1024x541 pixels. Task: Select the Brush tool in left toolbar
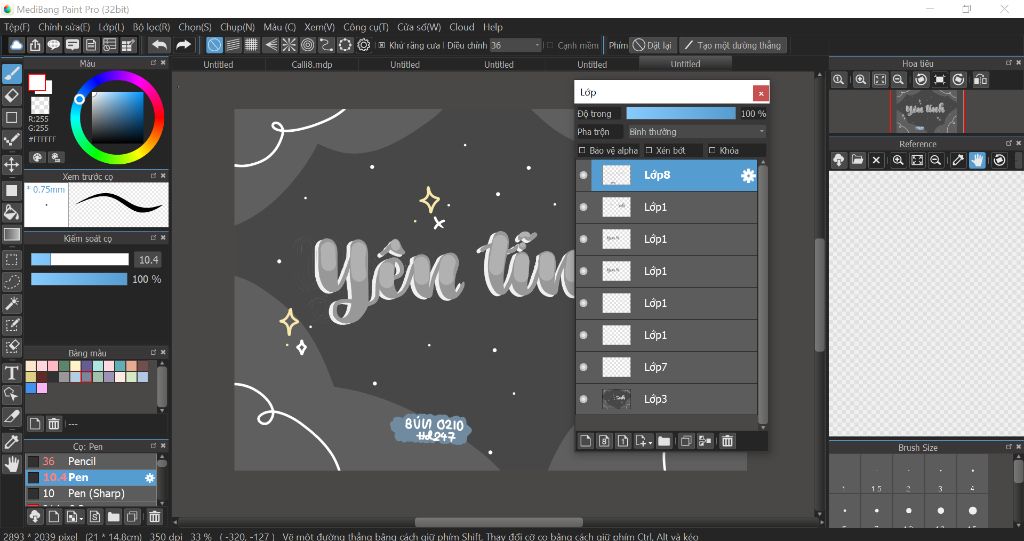[12, 74]
